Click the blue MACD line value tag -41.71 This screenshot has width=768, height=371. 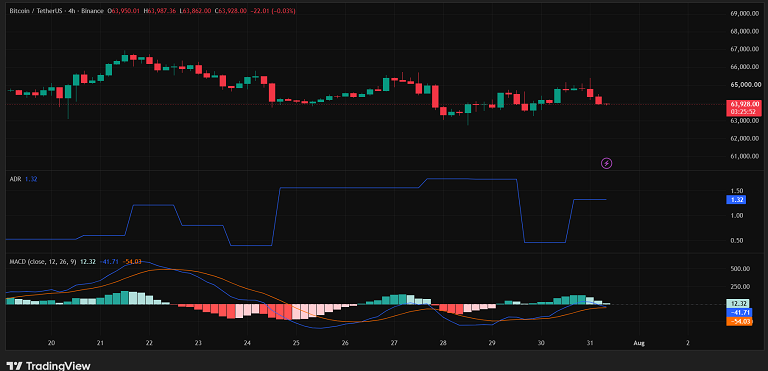[739, 313]
